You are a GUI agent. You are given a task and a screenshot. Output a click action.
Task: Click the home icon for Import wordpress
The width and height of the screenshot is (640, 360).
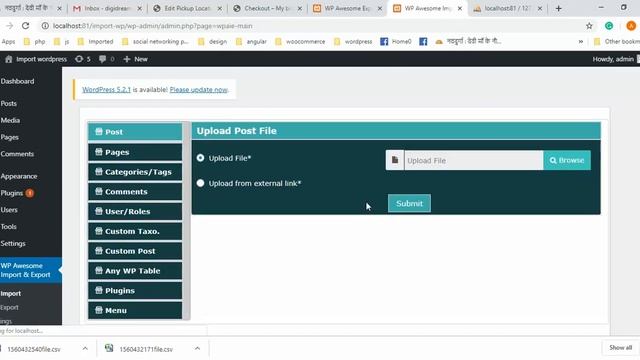[x=9, y=59]
